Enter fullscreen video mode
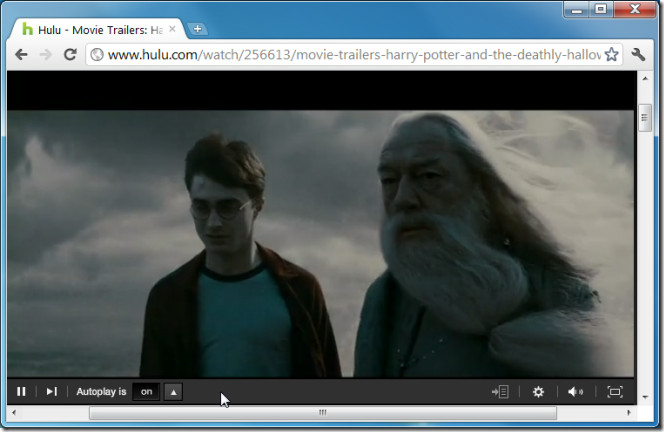 [615, 392]
